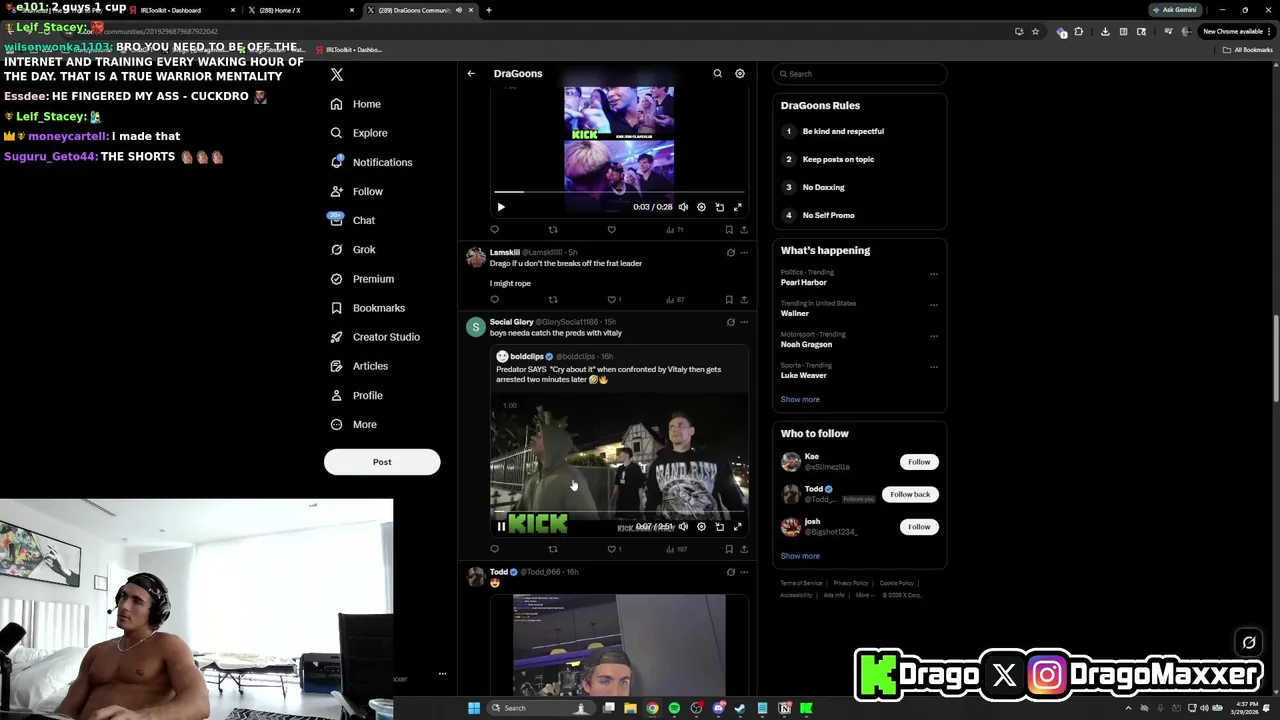The image size is (1280, 720).
Task: Go back using the DraGoons header arrow
Action: (x=471, y=73)
